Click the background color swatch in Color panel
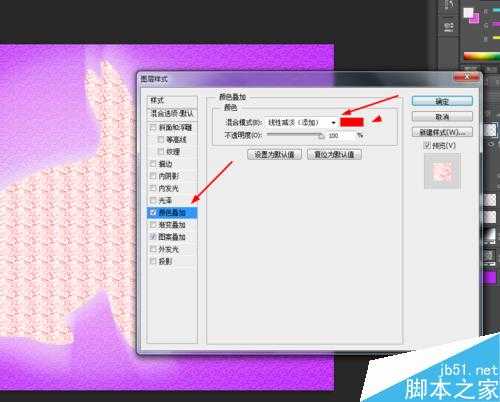 click(x=475, y=19)
